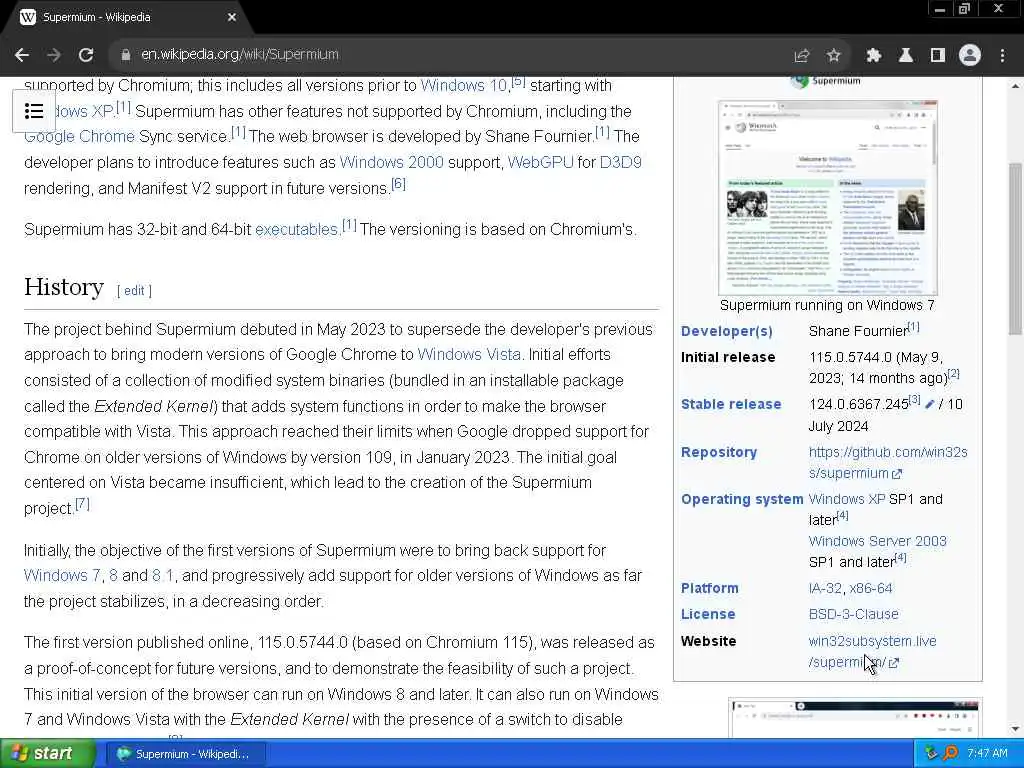The height and width of the screenshot is (768, 1024).
Task: Share this page via share icon
Action: [801, 56]
